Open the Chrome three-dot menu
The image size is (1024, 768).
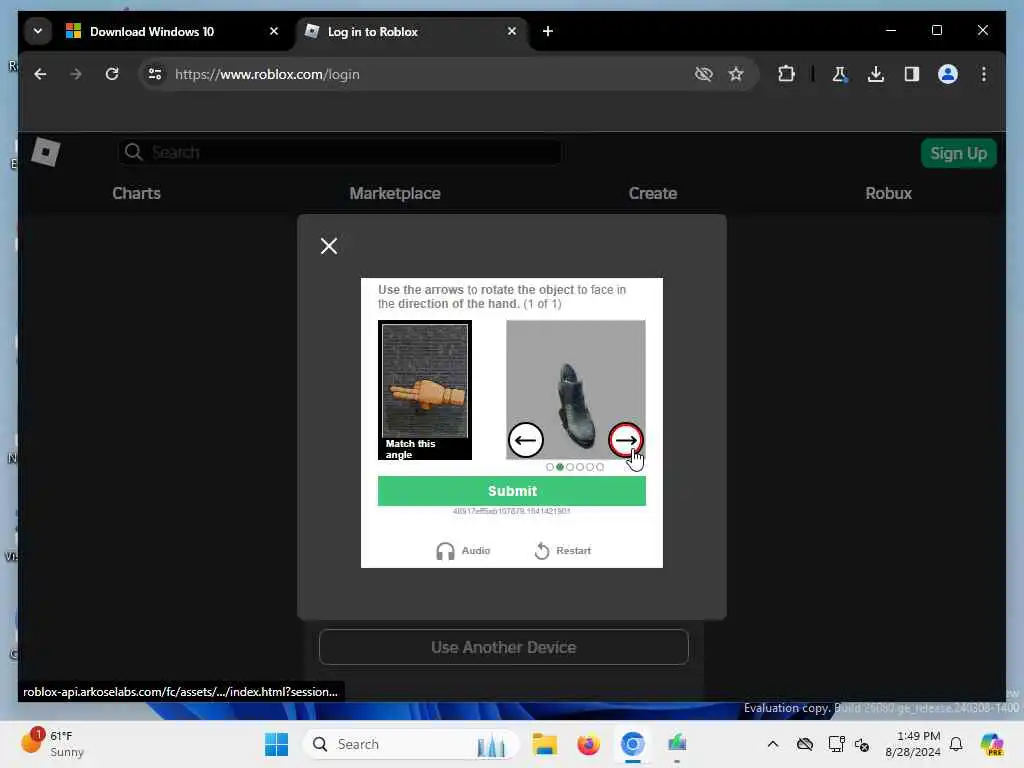(984, 74)
